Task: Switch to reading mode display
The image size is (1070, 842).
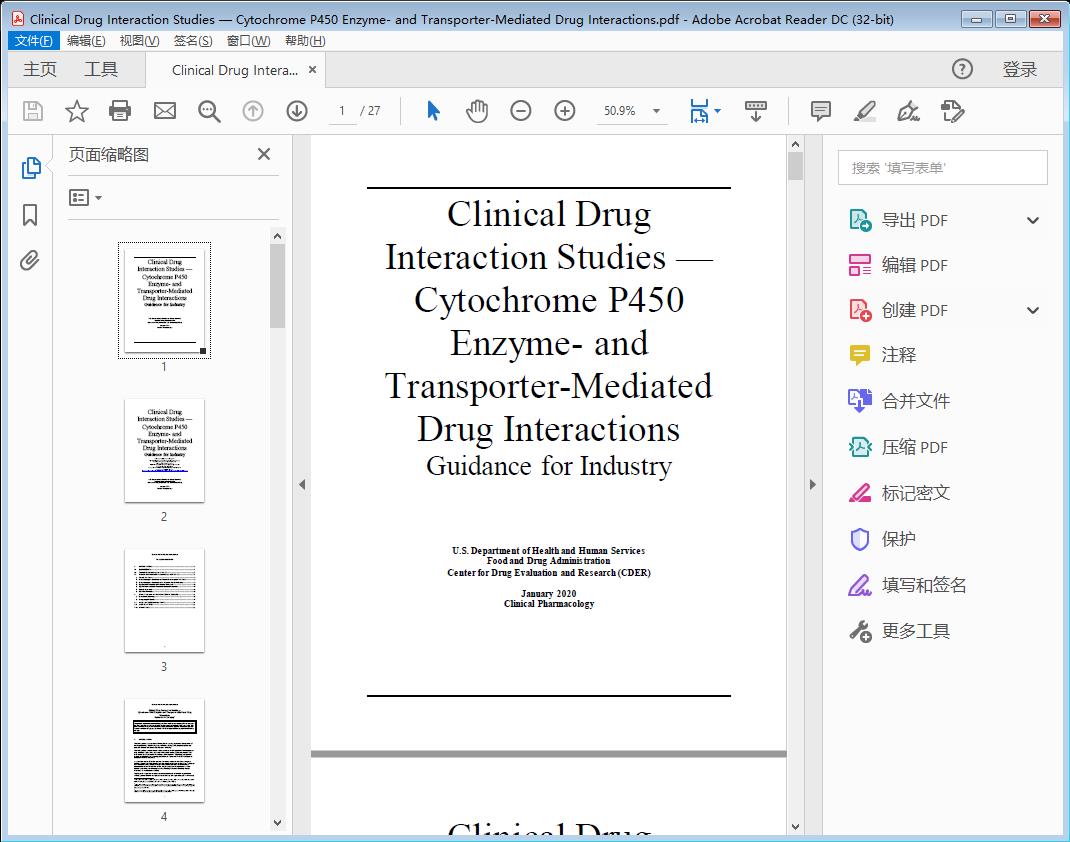Action: [756, 111]
